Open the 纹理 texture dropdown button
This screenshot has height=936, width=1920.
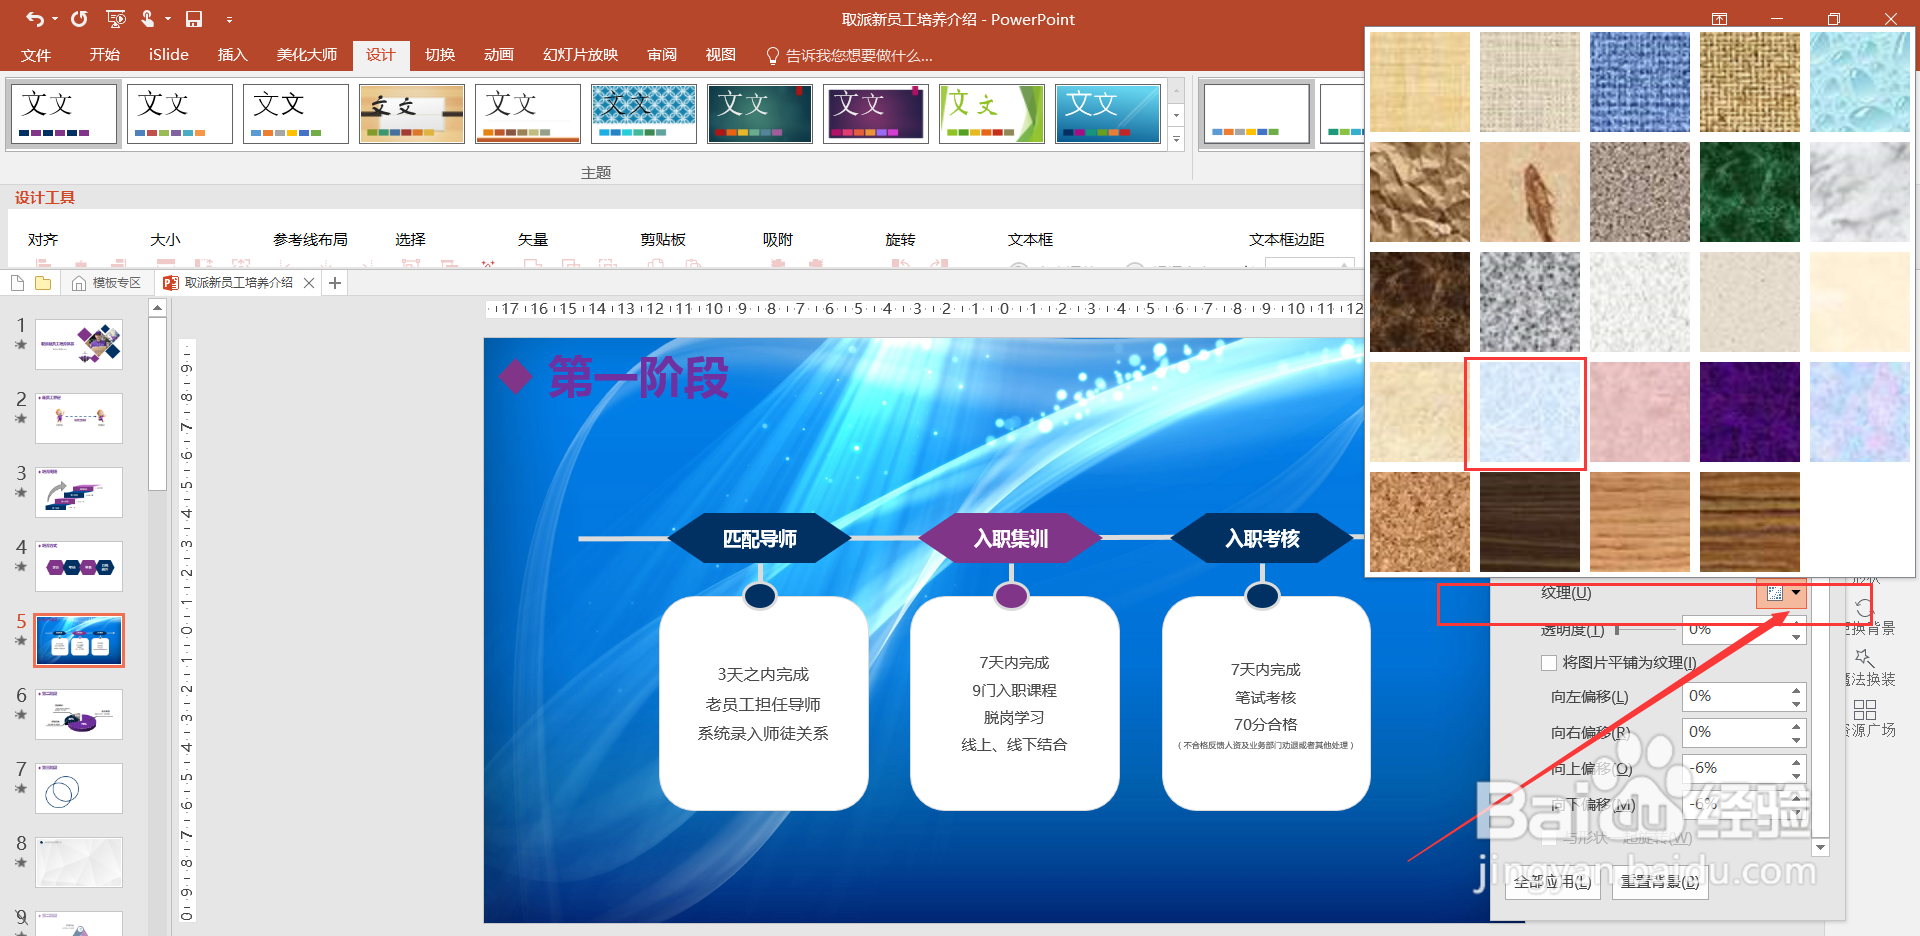pos(1782,593)
